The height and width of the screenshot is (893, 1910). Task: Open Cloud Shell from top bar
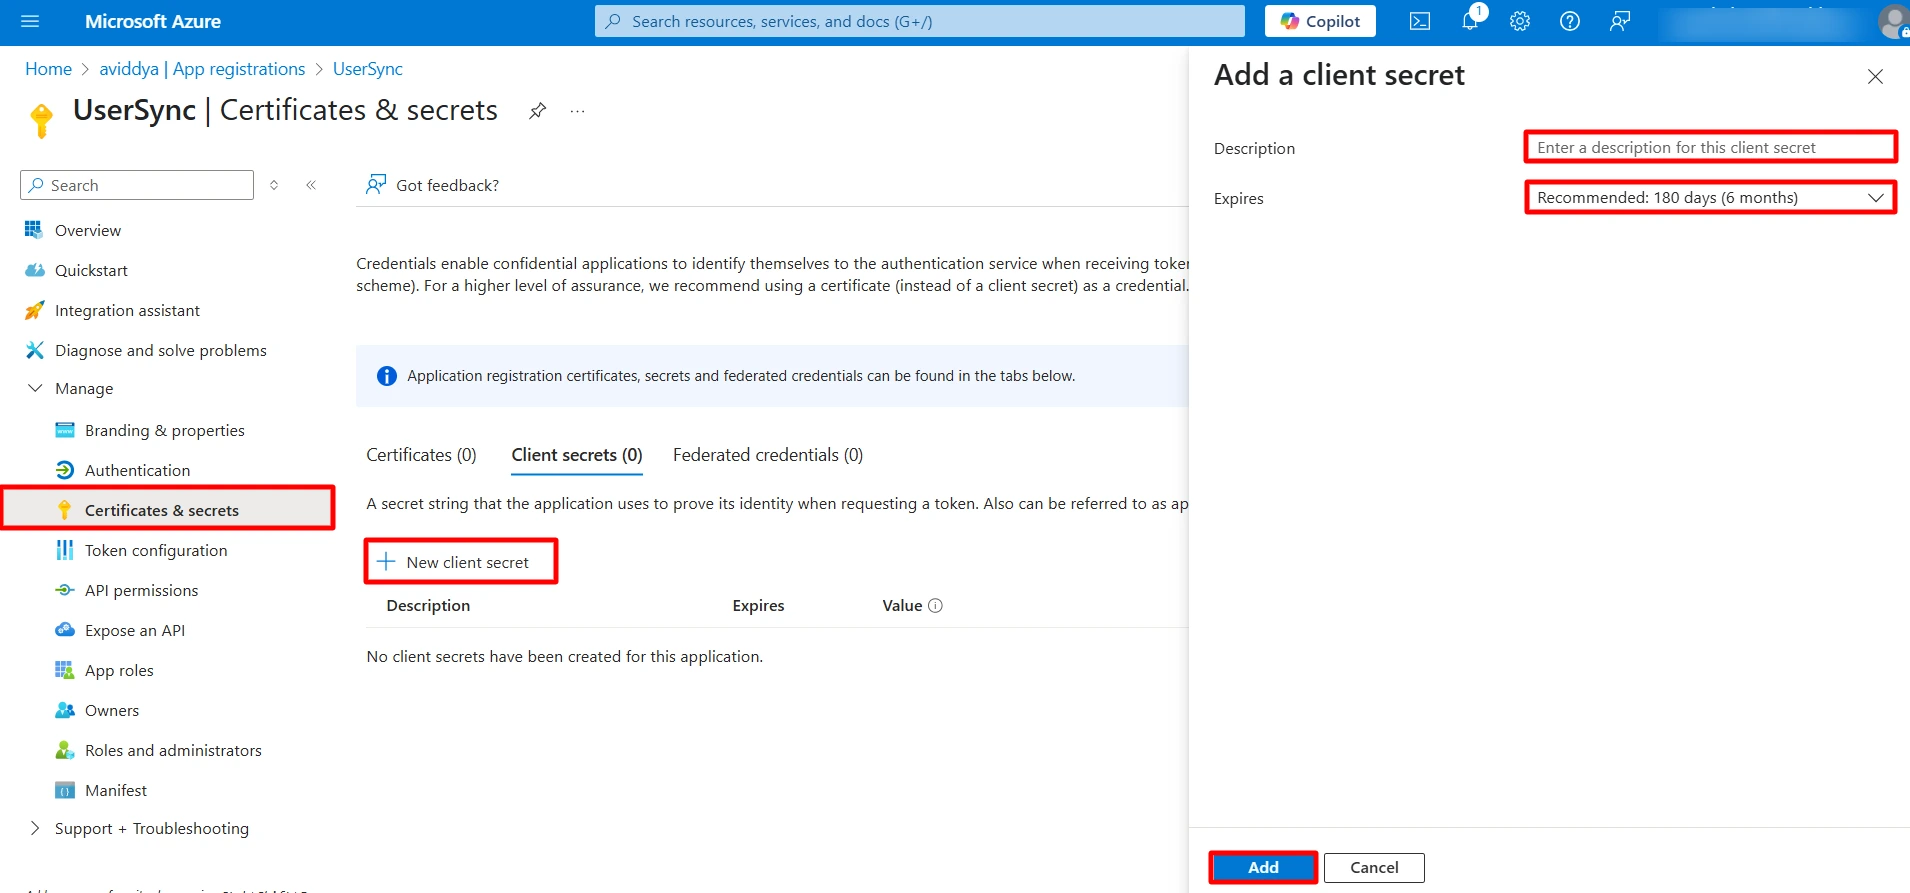click(x=1420, y=21)
